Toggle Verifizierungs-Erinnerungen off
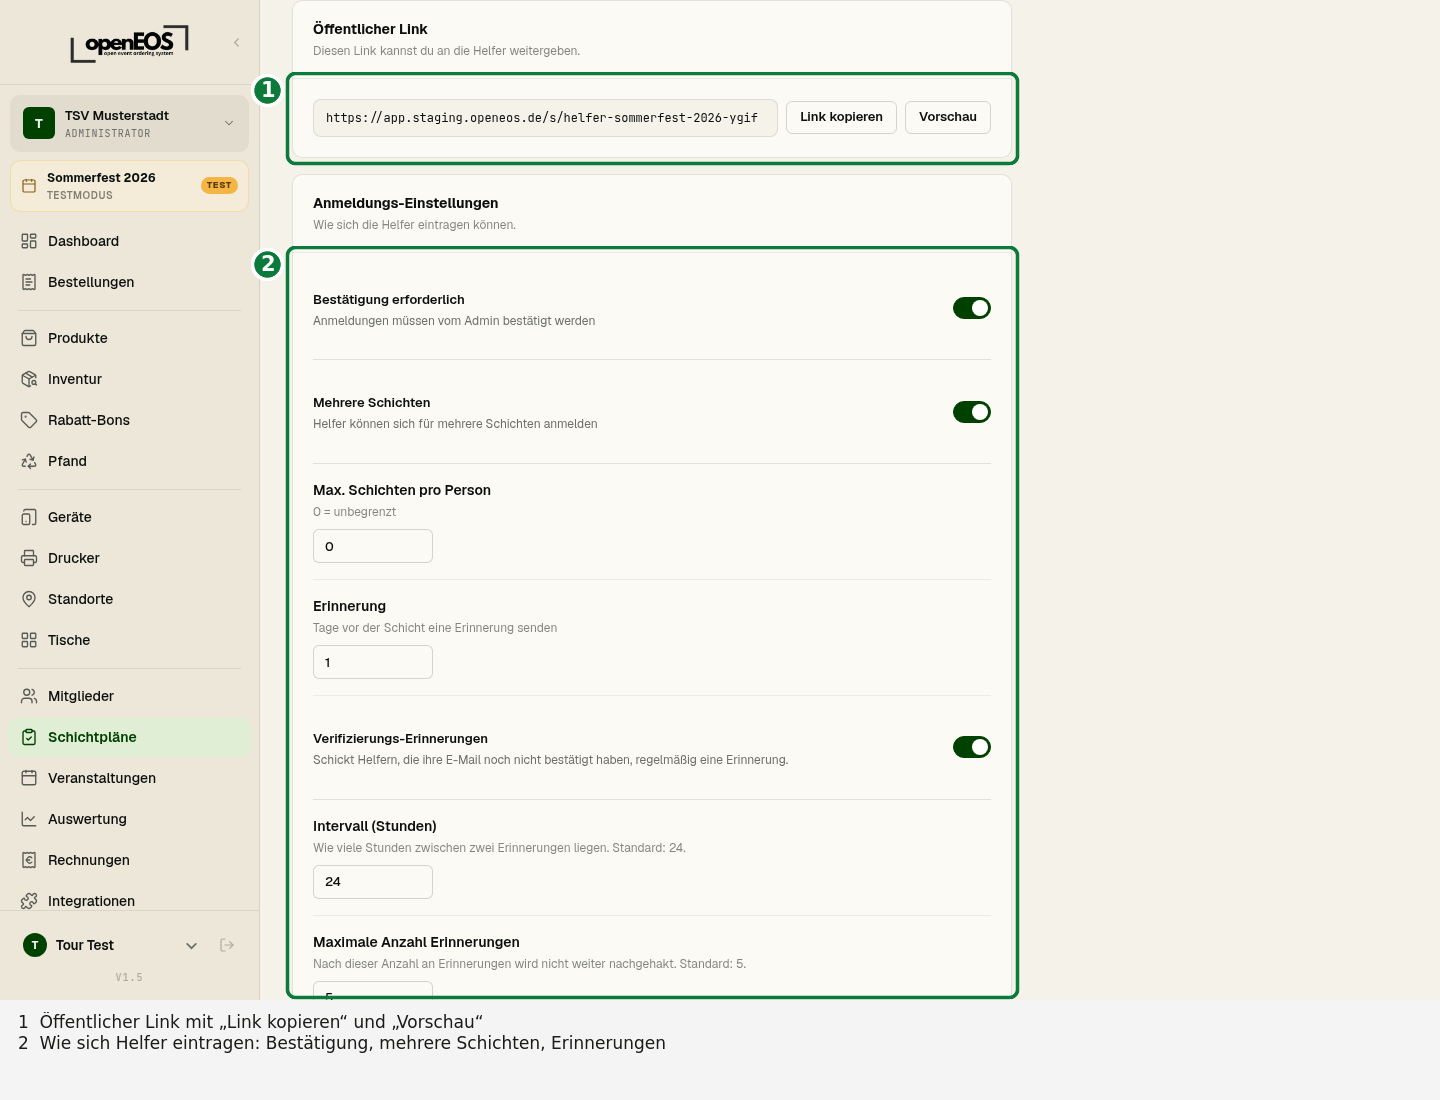1440x1100 pixels. (x=972, y=747)
